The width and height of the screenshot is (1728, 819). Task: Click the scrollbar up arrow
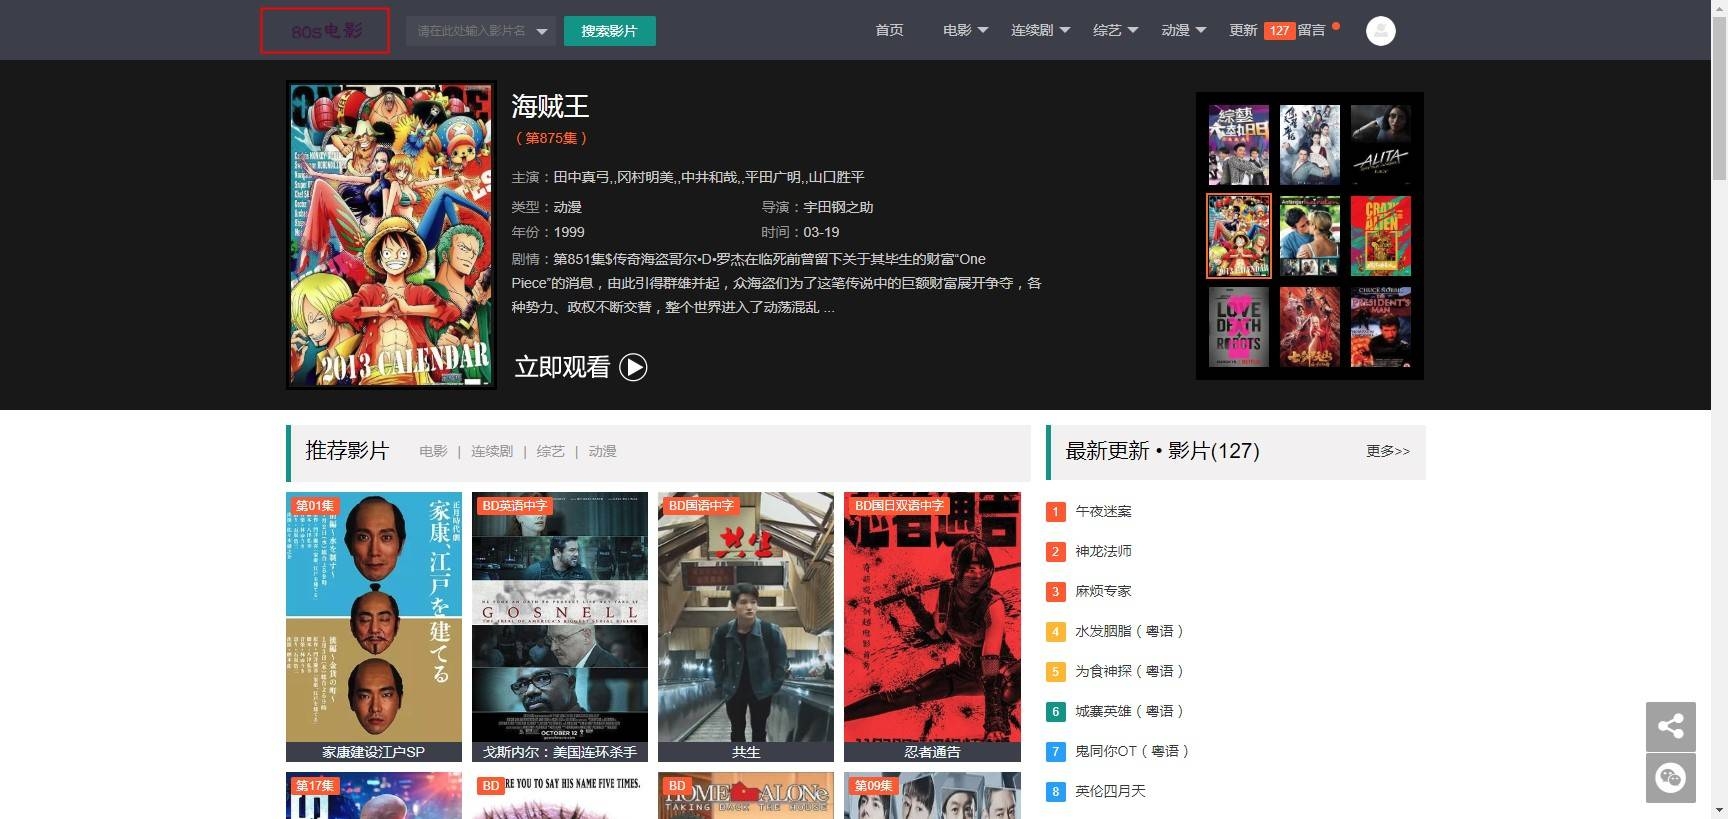pyautogui.click(x=1719, y=8)
